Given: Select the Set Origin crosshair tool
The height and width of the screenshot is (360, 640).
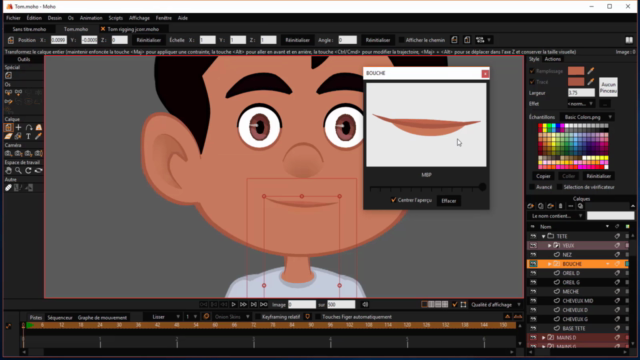Looking at the screenshot, I should click(x=18, y=127).
